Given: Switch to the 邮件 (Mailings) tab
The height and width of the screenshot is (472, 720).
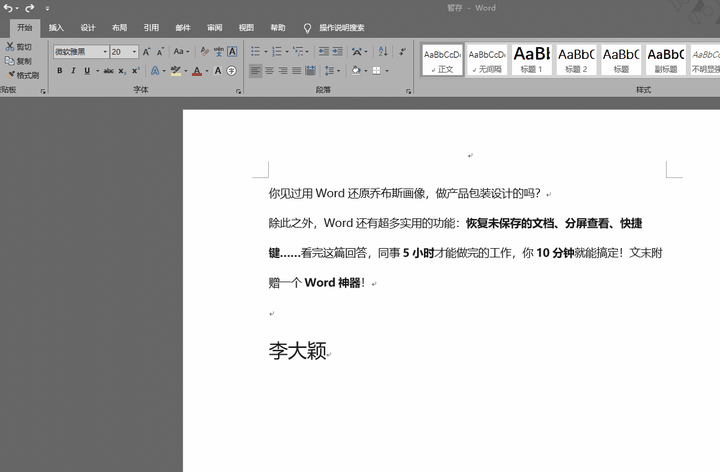Looking at the screenshot, I should click(183, 28).
